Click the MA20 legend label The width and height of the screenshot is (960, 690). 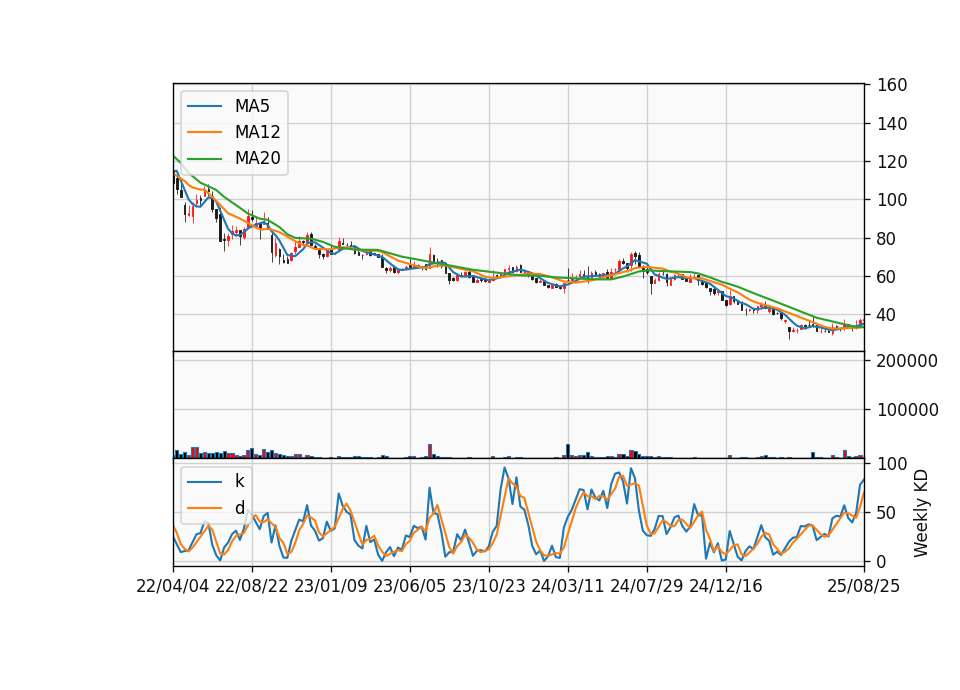tap(257, 158)
